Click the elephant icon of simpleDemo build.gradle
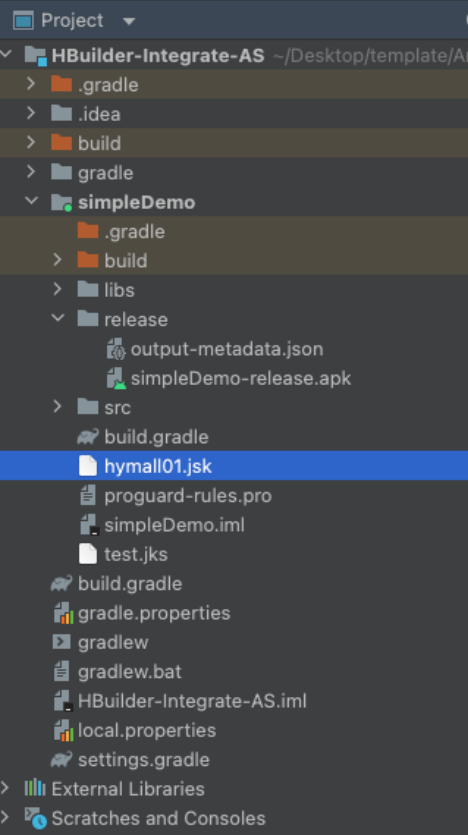Image resolution: width=468 pixels, height=835 pixels. [88, 437]
